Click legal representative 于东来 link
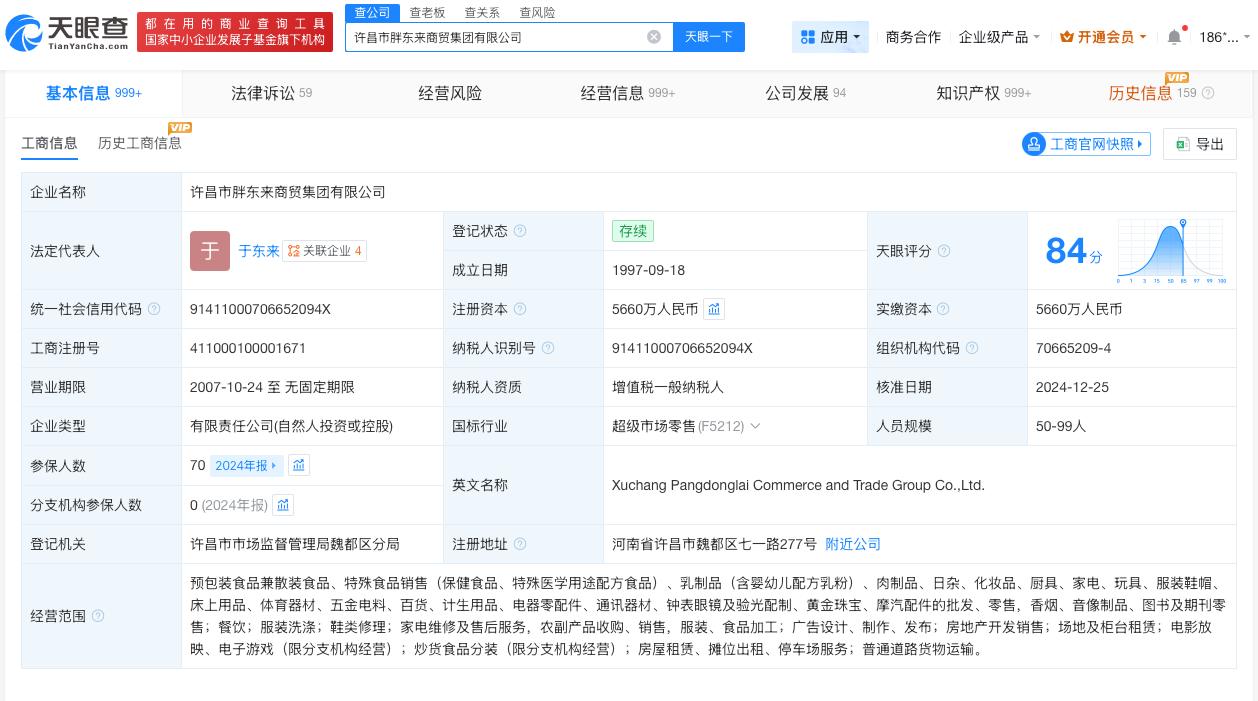Image resolution: width=1258 pixels, height=701 pixels. point(258,251)
